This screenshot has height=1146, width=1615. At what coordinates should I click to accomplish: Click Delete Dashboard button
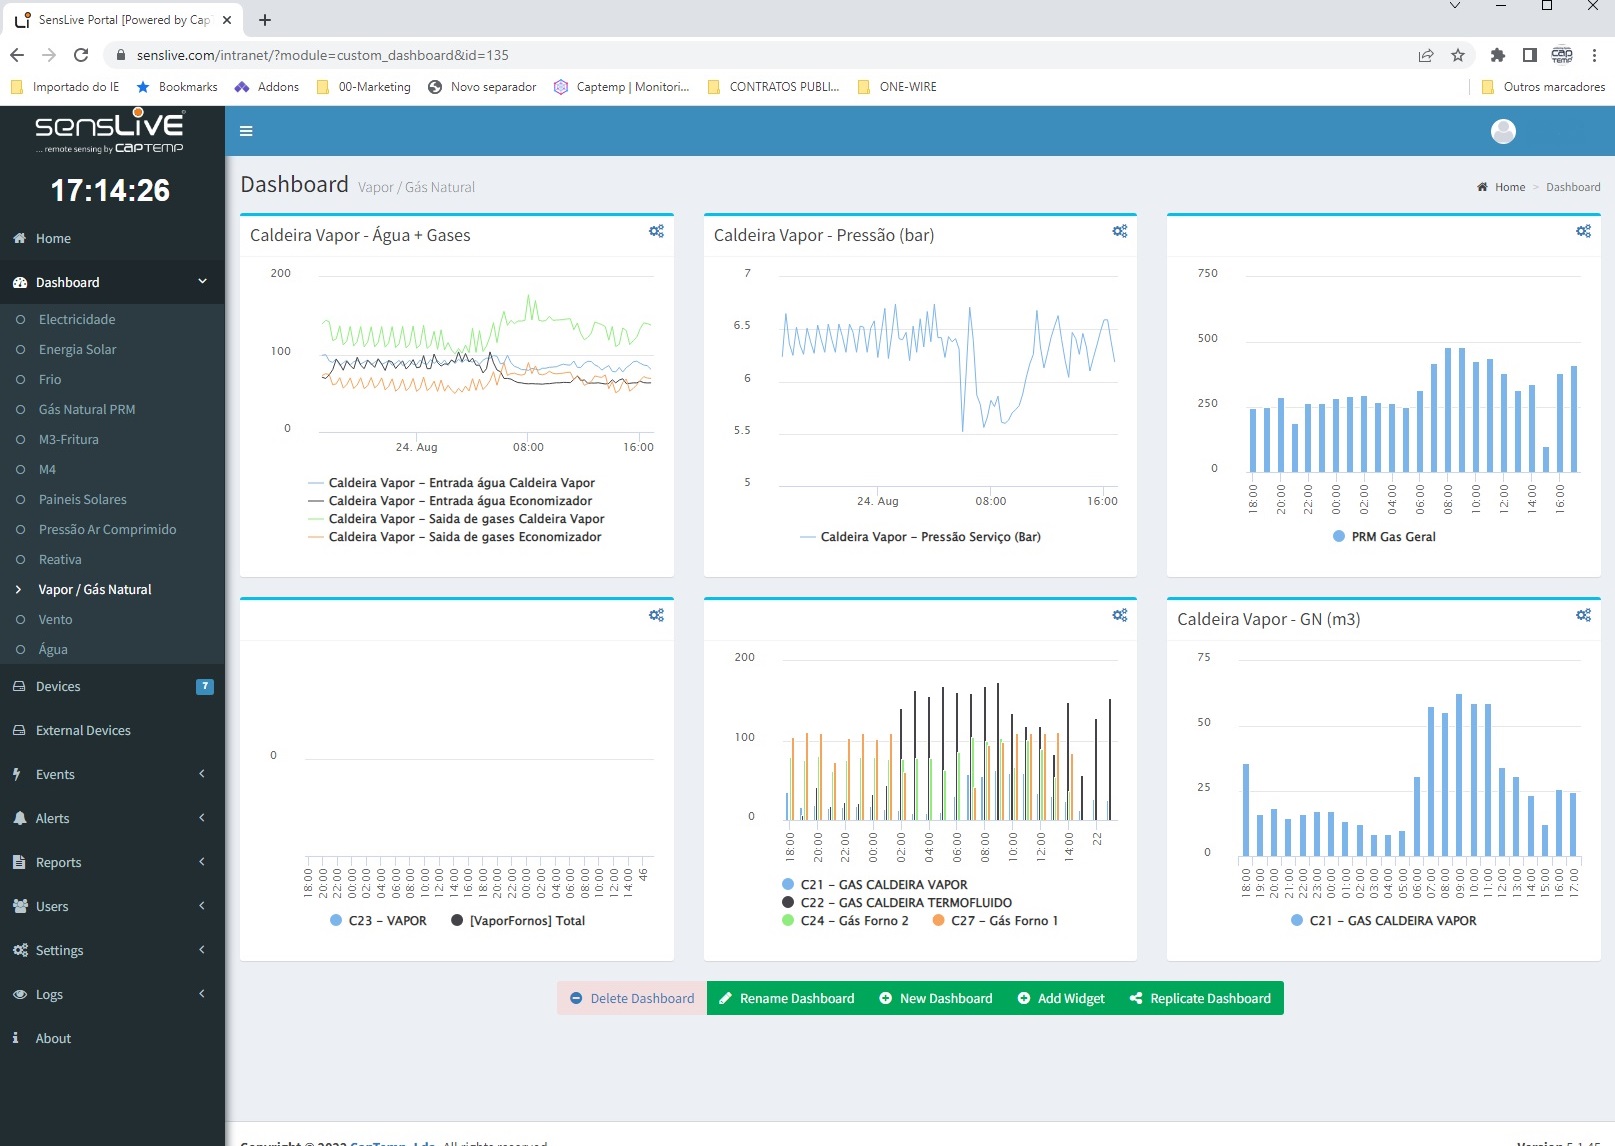click(632, 998)
